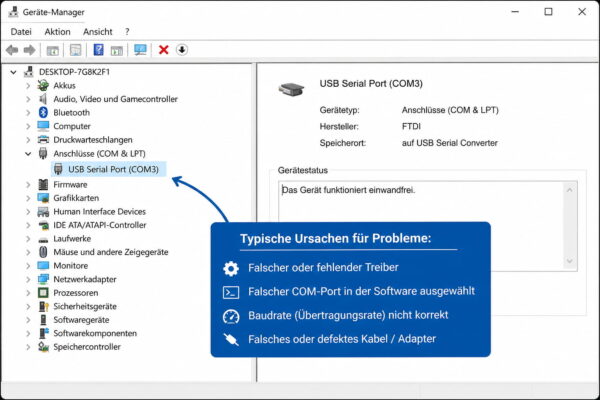
Task: Click the Firmware chip icon
Action: [x=43, y=184]
